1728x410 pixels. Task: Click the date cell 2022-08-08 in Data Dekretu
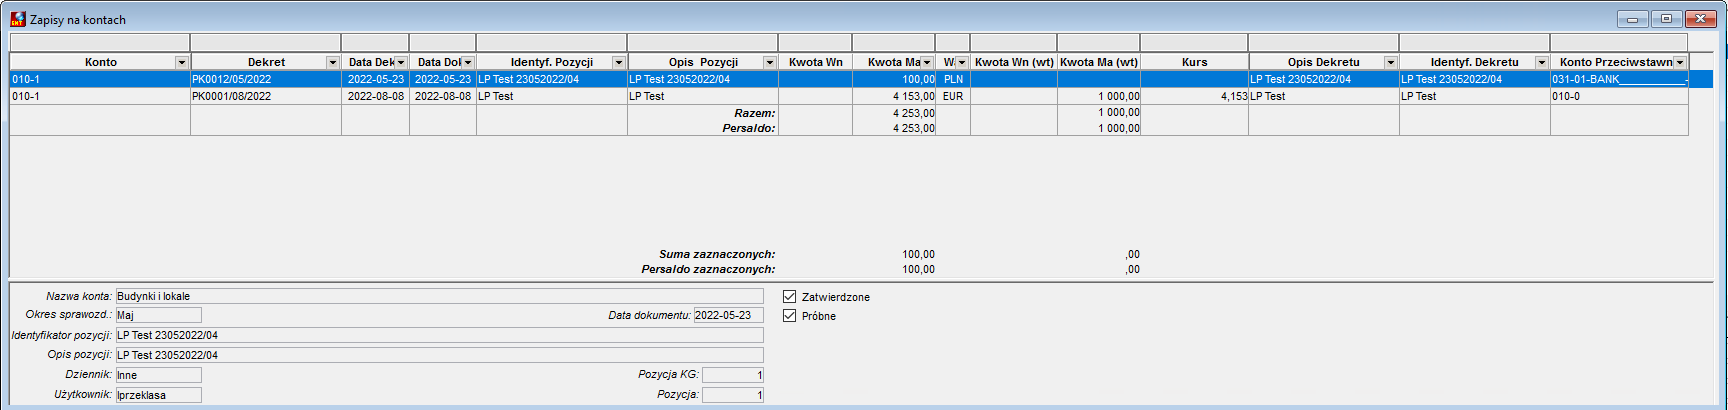pyautogui.click(x=375, y=96)
